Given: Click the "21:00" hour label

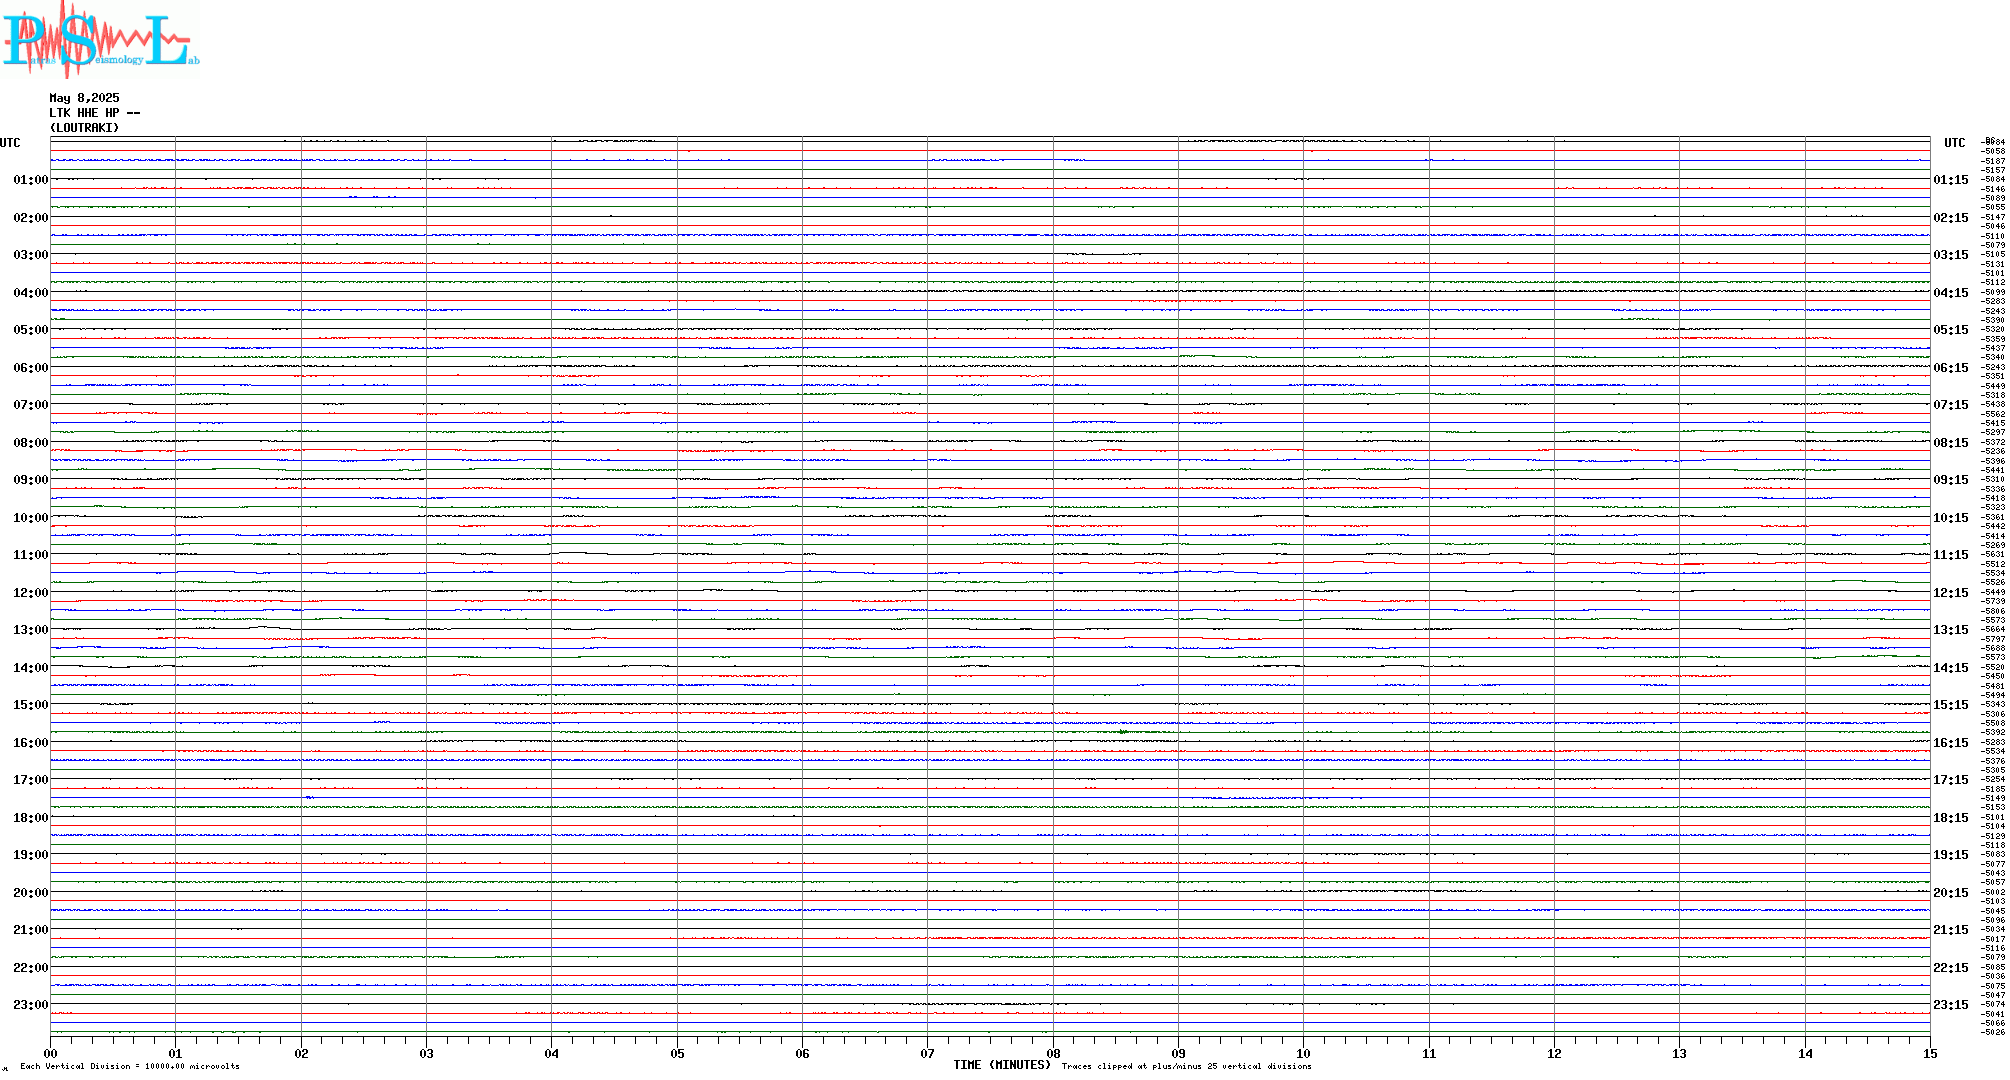Looking at the screenshot, I should tap(31, 930).
